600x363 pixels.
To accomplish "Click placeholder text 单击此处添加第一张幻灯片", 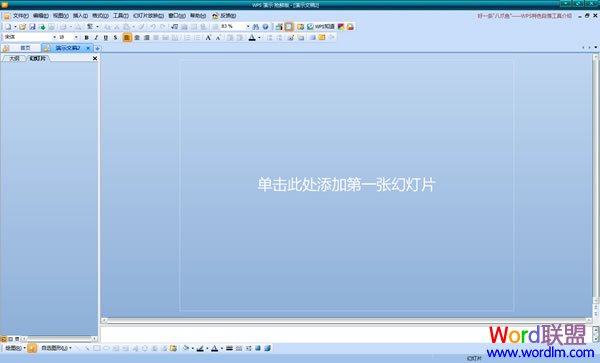I will [x=346, y=185].
